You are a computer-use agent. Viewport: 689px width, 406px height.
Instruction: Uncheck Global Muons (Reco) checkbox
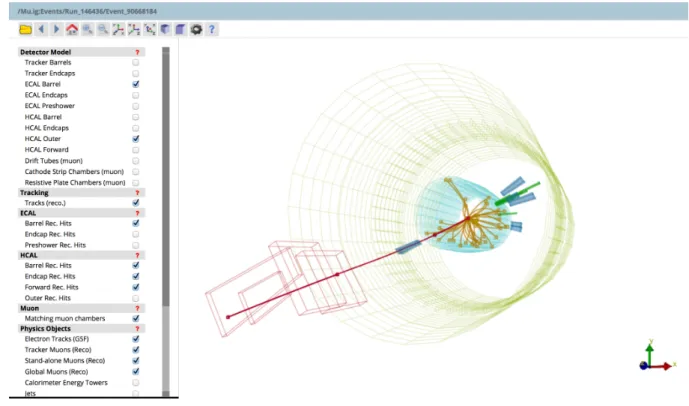[x=136, y=372]
